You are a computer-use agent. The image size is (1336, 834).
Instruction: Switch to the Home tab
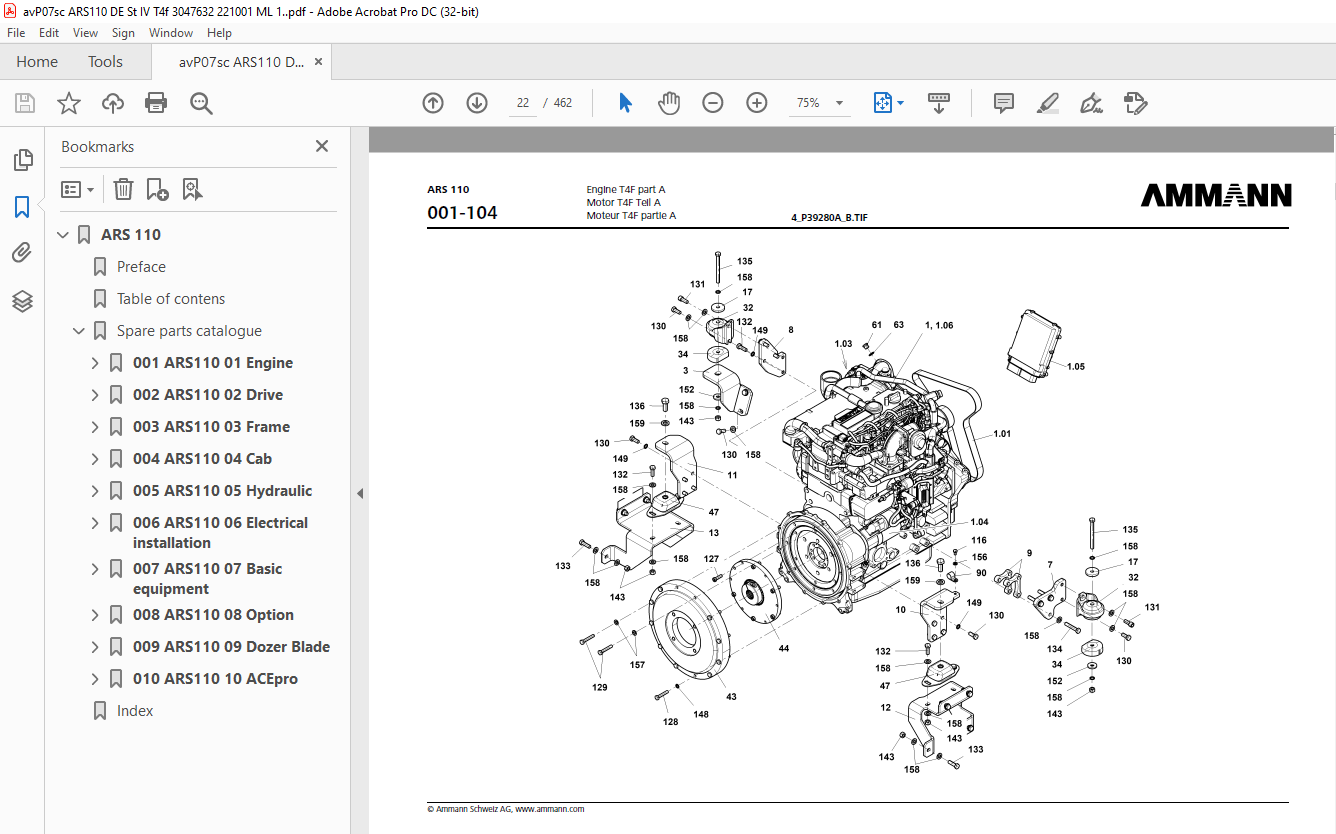click(37, 62)
